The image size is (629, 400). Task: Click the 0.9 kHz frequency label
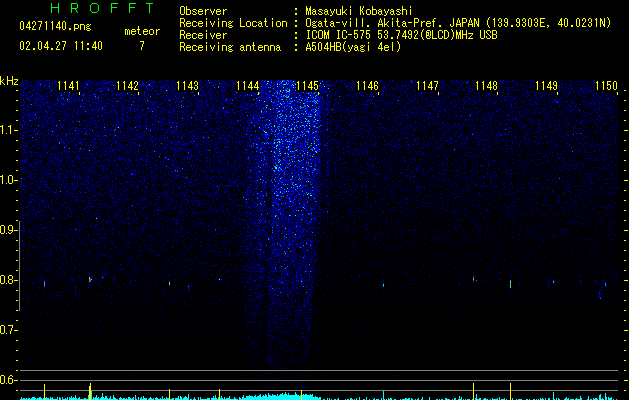point(8,230)
